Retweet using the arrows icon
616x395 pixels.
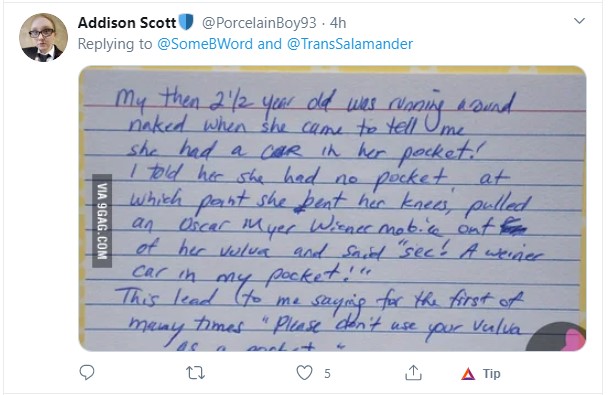coord(195,373)
